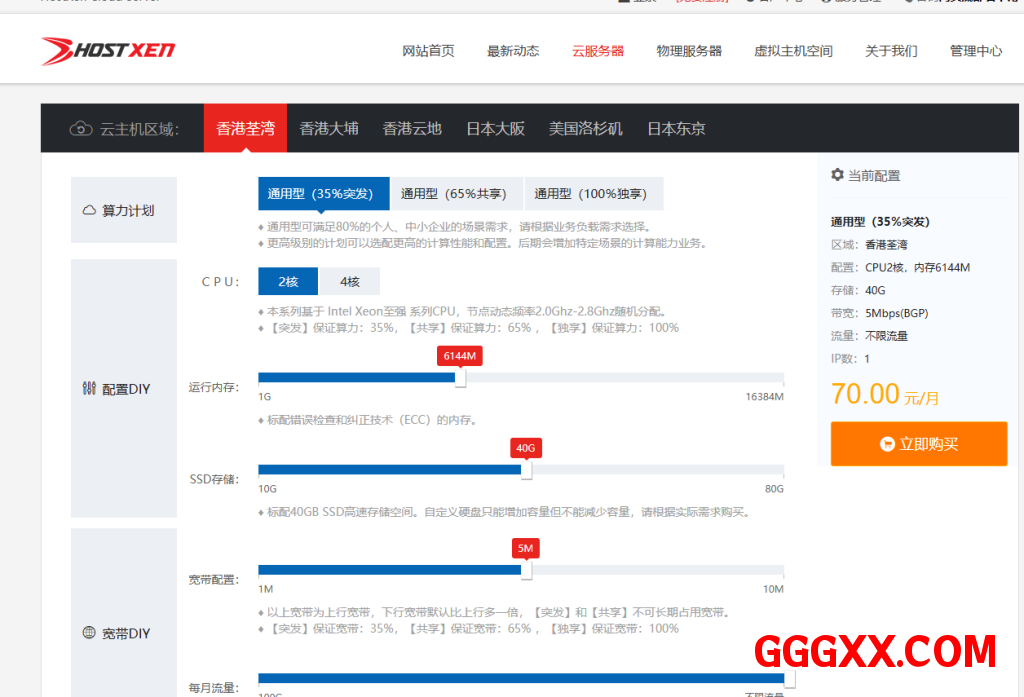Image resolution: width=1024 pixels, height=697 pixels.
Task: Click the cloud icon beside 云主机区域
Action: pyautogui.click(x=81, y=129)
